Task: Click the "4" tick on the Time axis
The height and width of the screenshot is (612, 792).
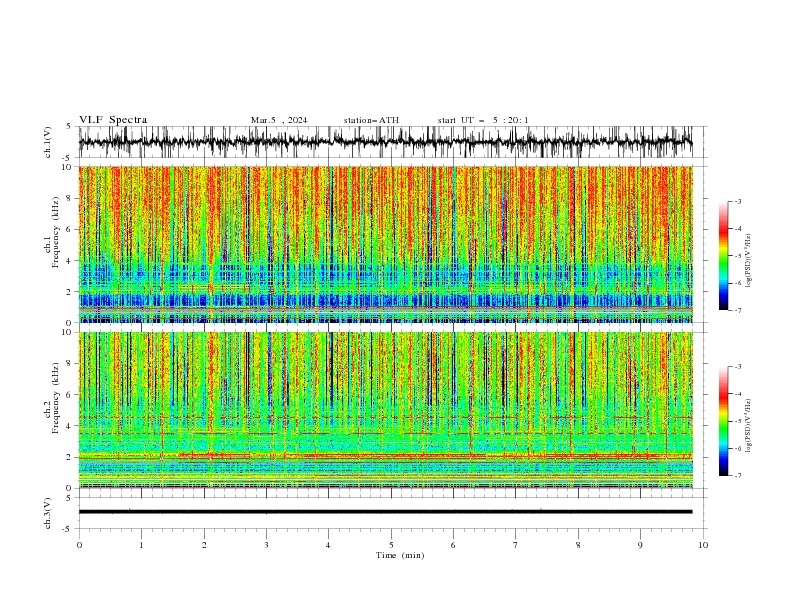Action: pos(328,545)
